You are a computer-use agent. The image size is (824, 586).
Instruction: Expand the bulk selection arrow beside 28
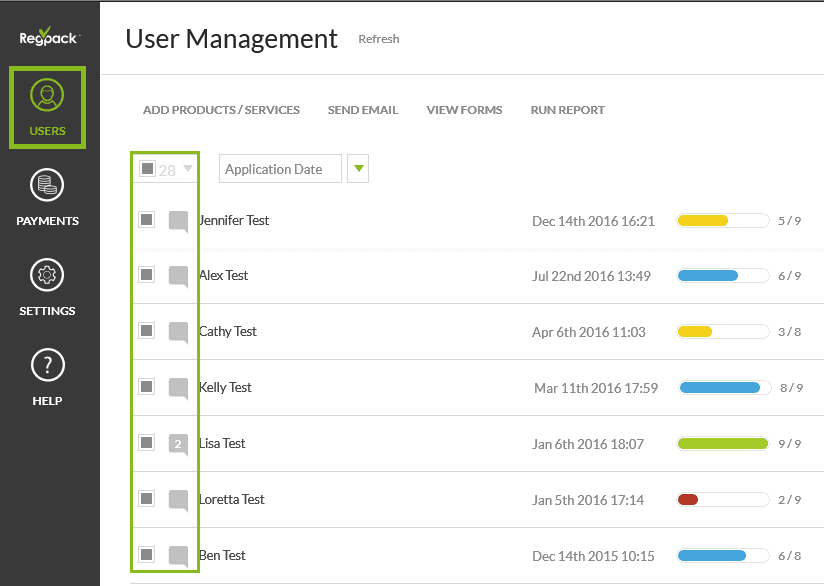[188, 169]
